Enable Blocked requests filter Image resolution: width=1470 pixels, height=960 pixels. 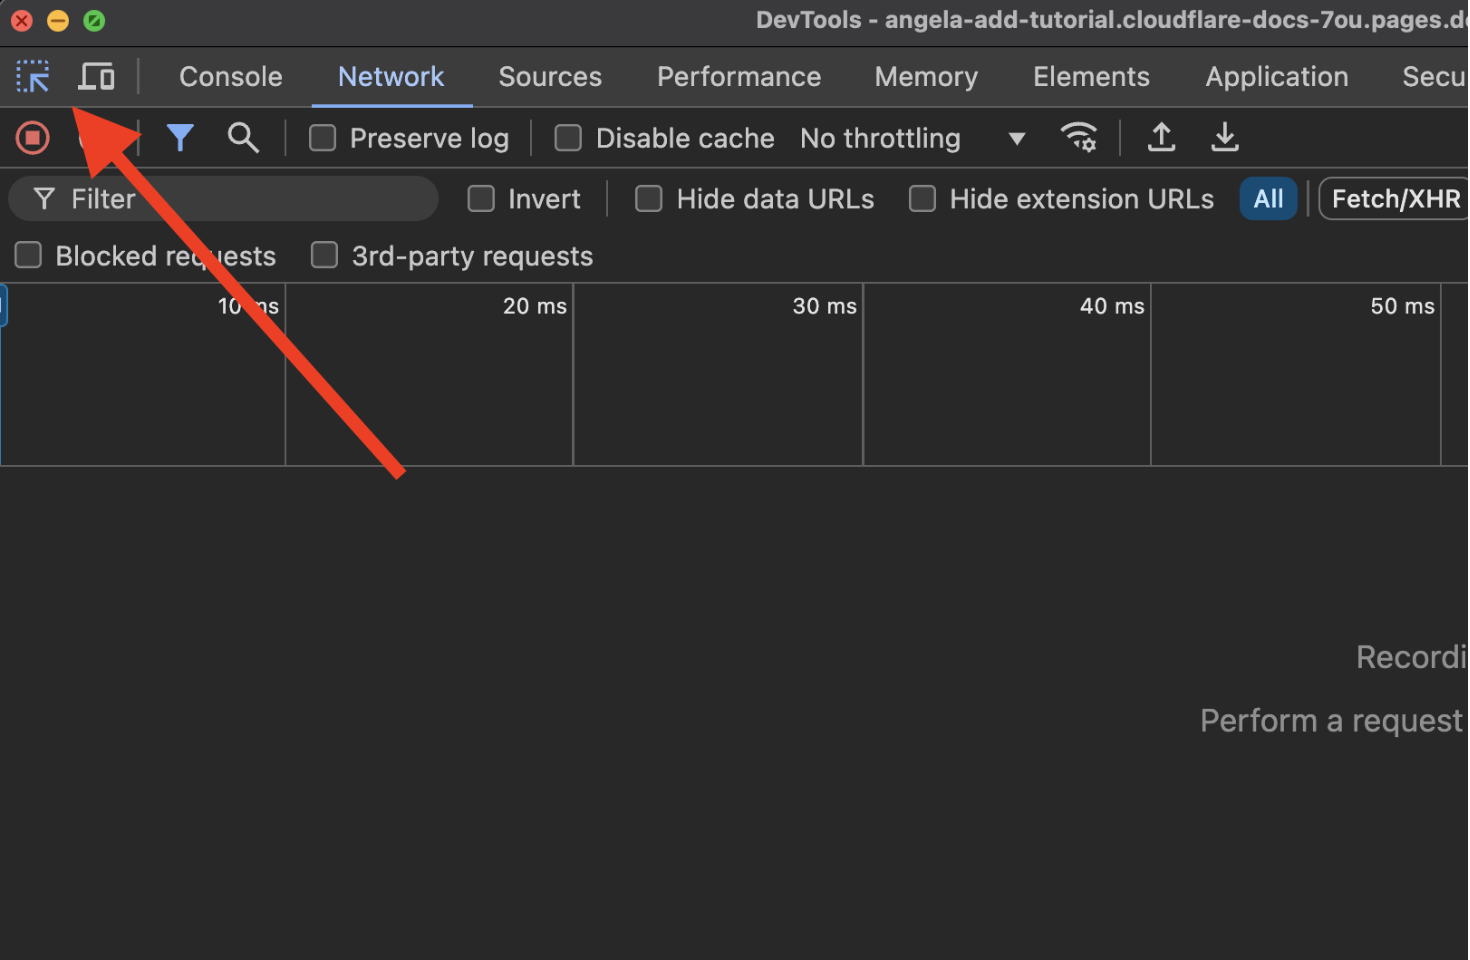coord(27,256)
